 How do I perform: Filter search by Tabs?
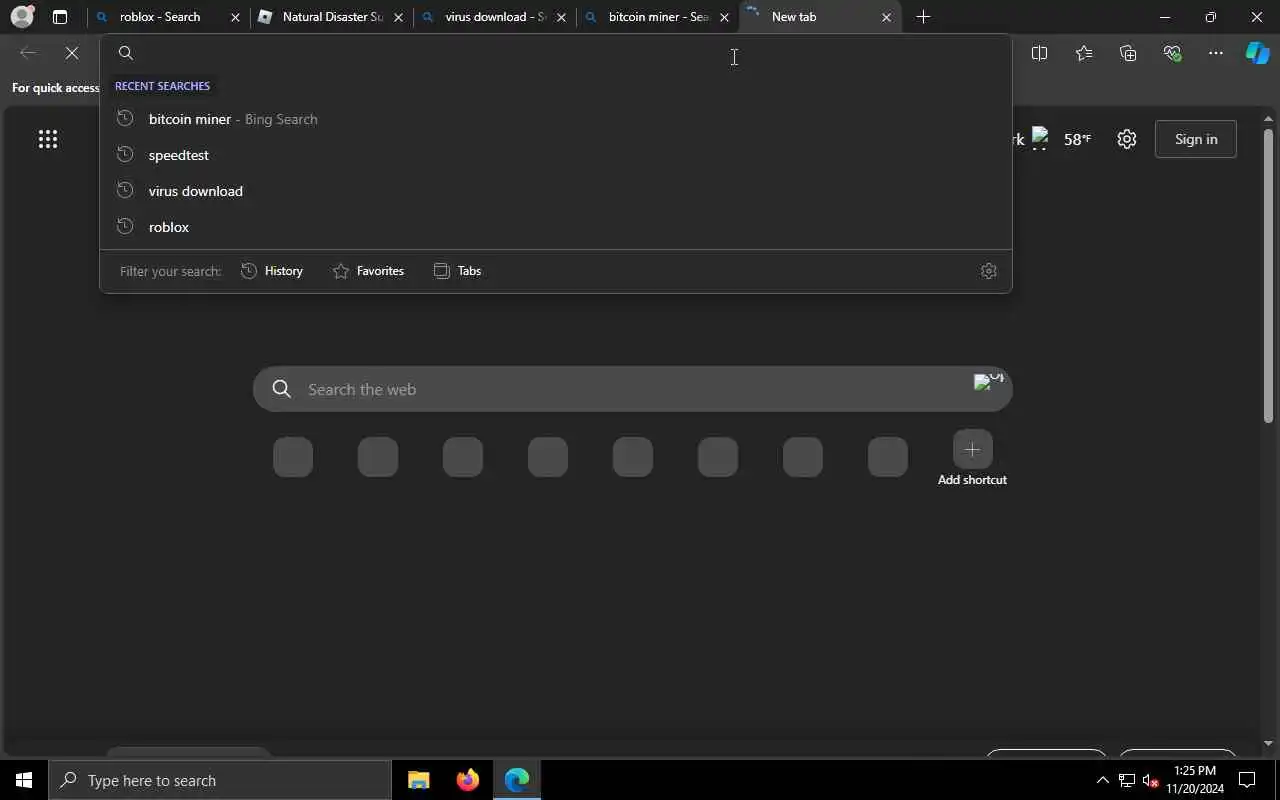[458, 271]
